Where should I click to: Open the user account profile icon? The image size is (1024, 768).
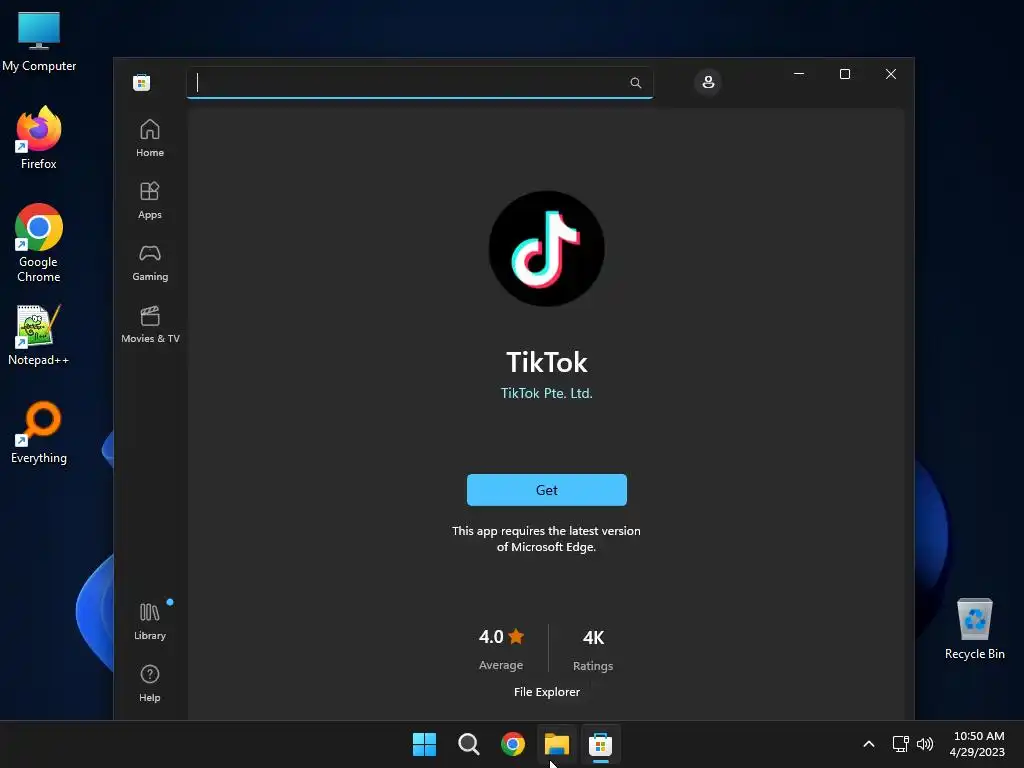pyautogui.click(x=708, y=82)
